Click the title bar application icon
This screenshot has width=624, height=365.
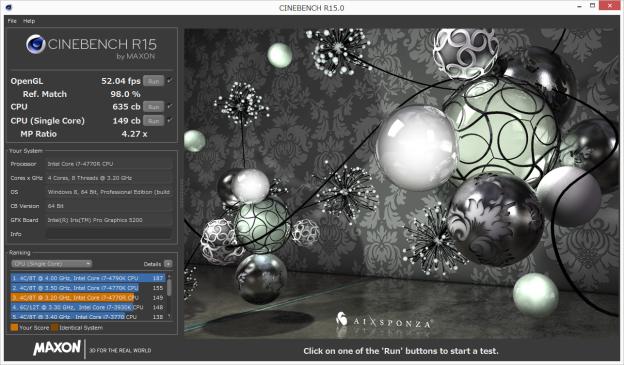[9, 7]
